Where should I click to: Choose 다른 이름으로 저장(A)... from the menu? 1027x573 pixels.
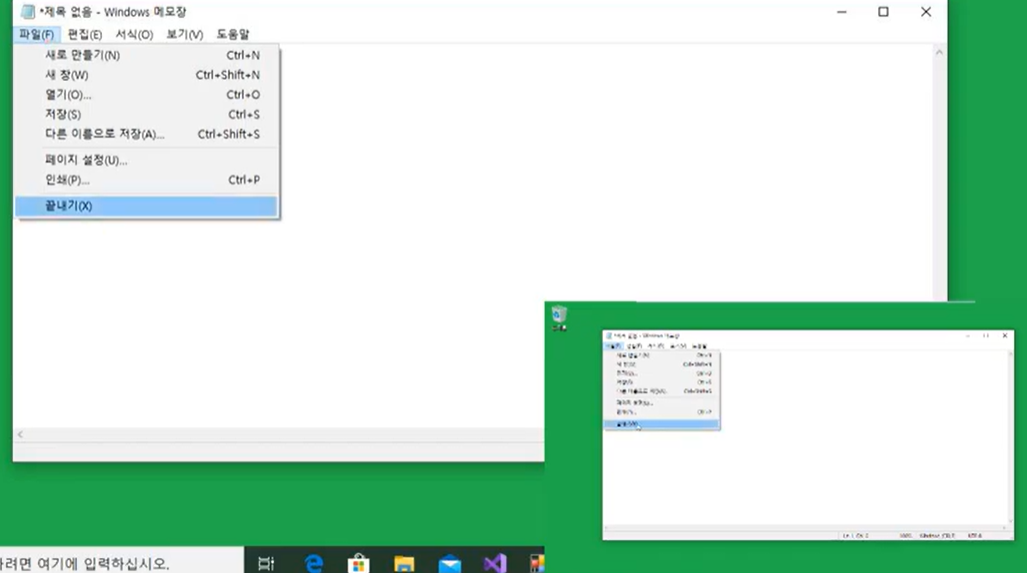pyautogui.click(x=146, y=134)
